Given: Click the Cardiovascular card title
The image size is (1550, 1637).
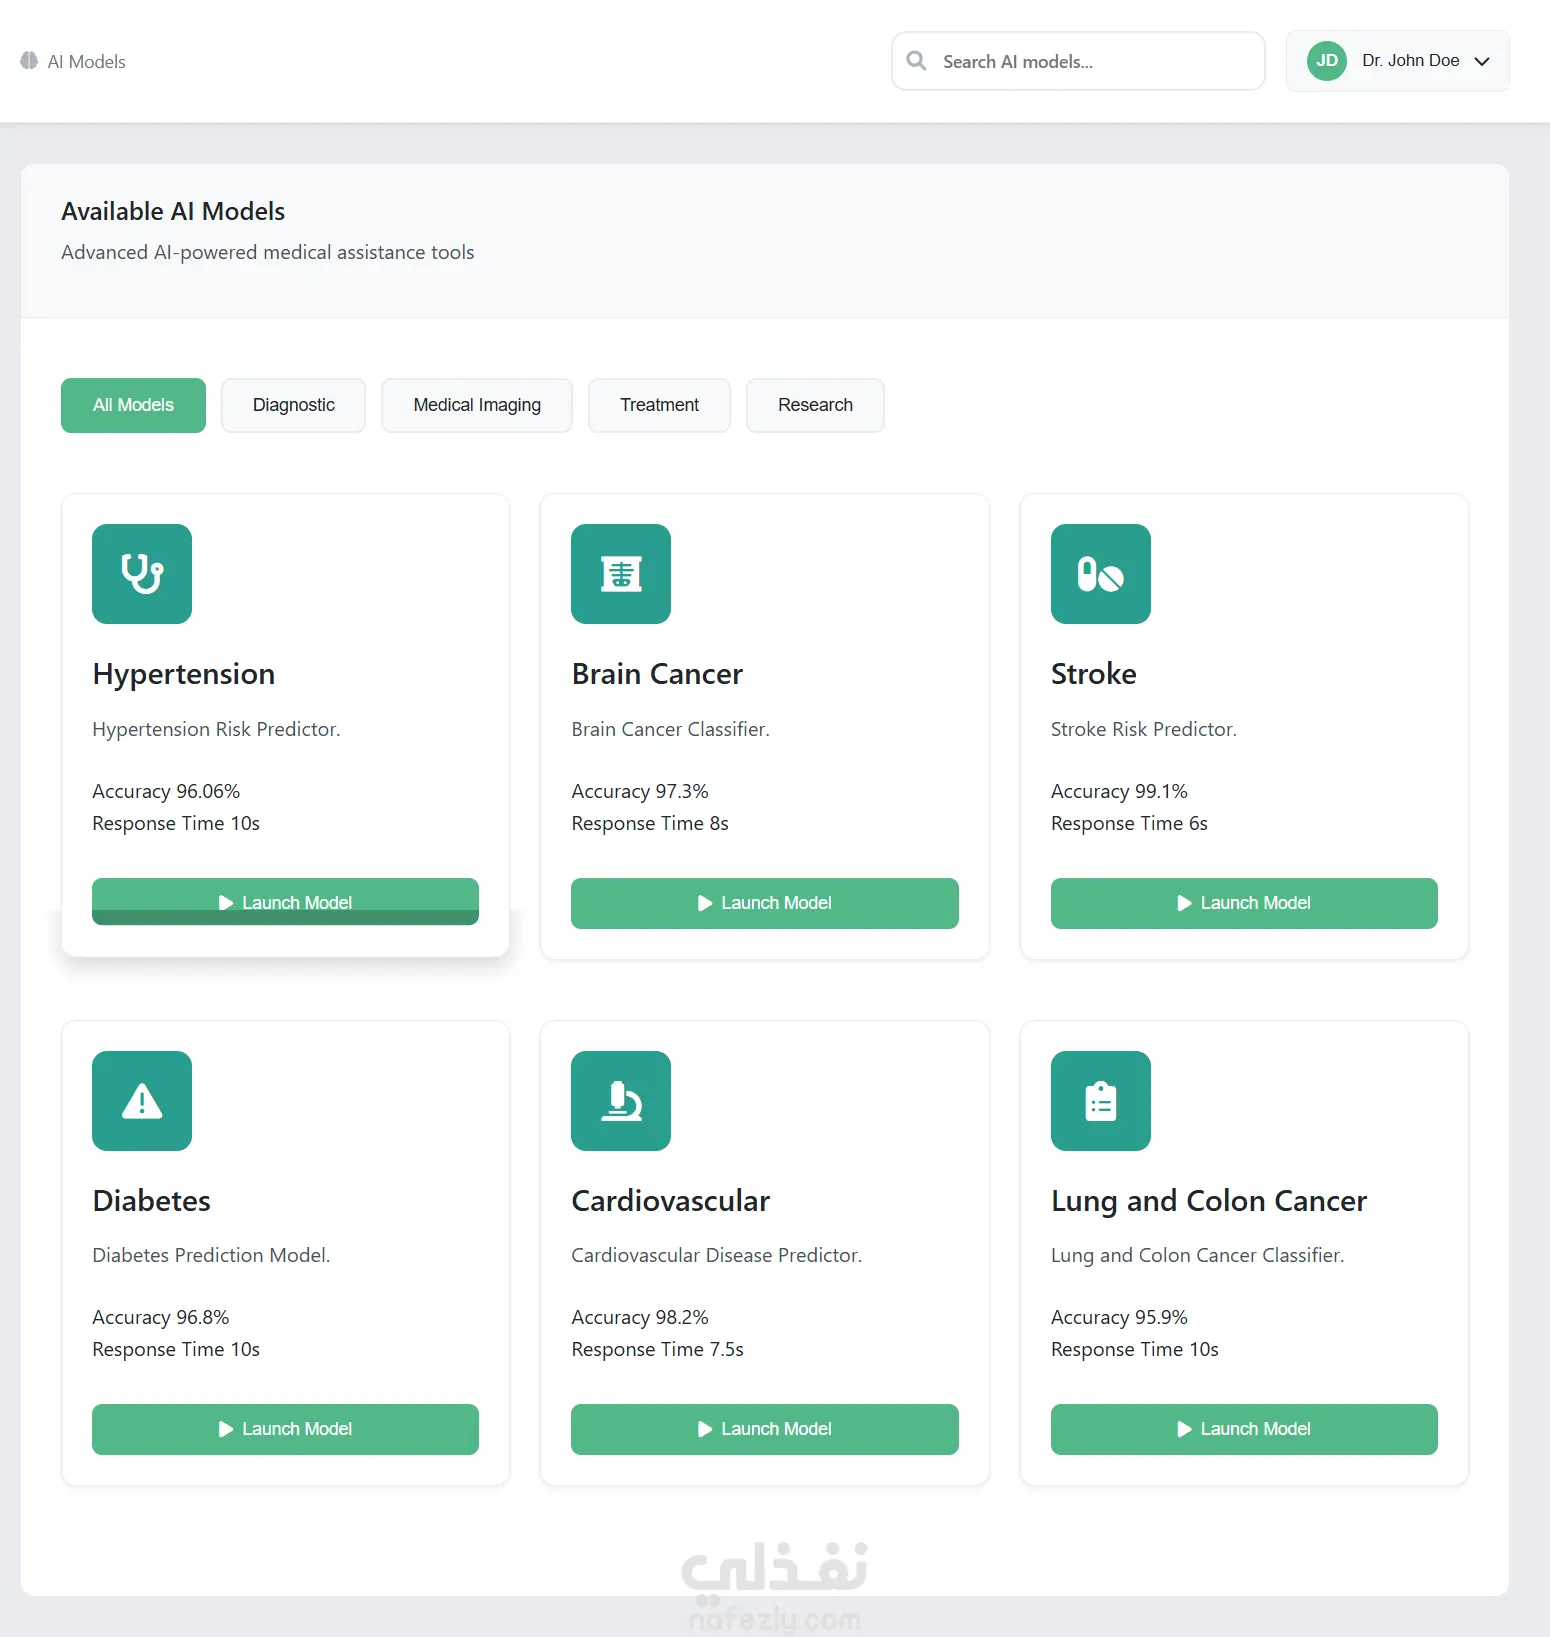Looking at the screenshot, I should click(671, 1201).
